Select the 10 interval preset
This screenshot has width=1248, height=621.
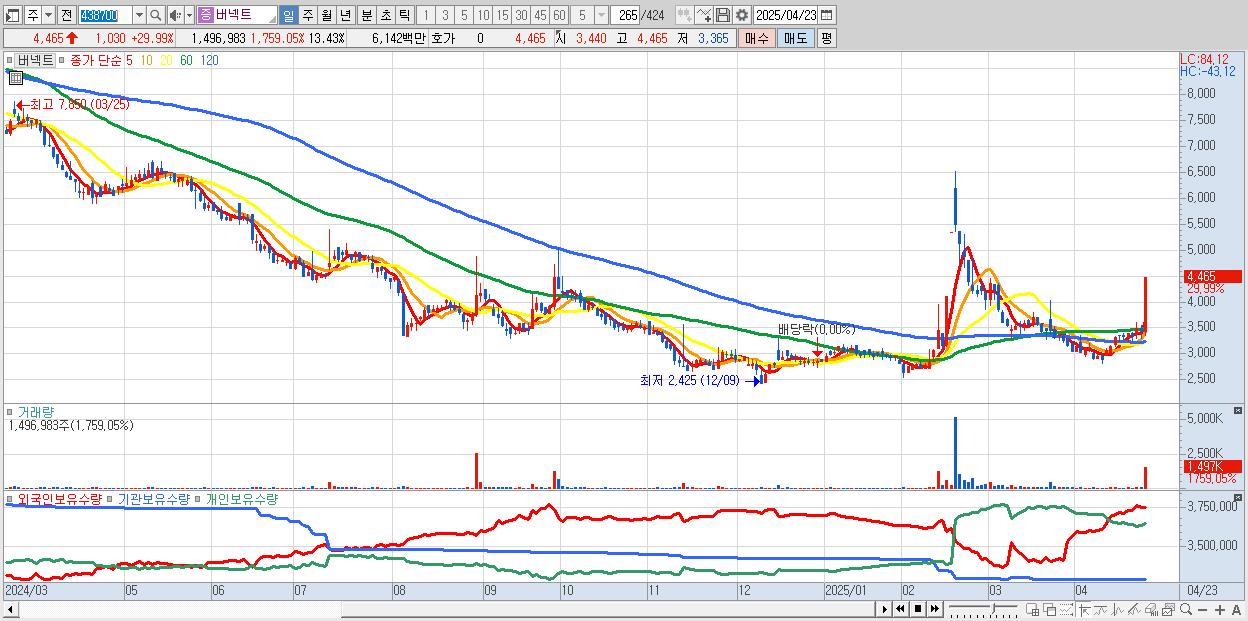coord(483,15)
